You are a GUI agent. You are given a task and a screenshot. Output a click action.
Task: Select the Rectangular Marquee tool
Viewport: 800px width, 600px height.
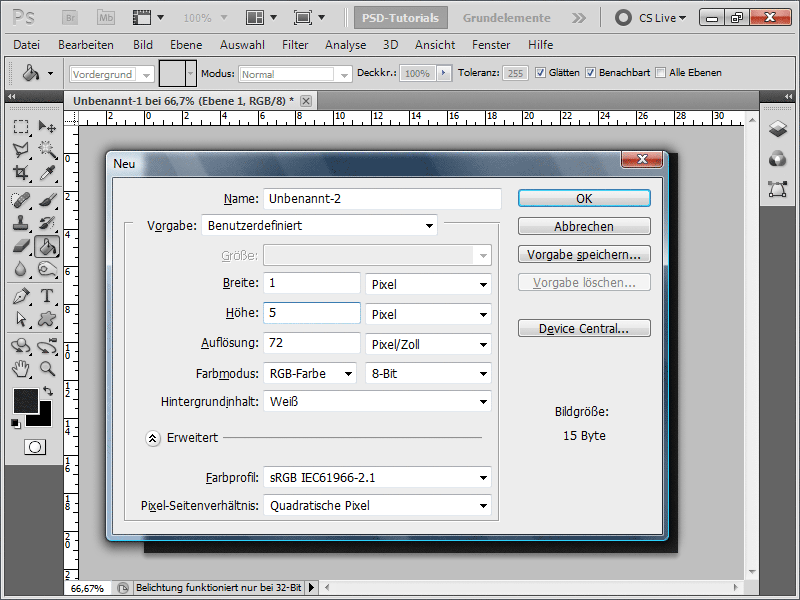[x=21, y=127]
